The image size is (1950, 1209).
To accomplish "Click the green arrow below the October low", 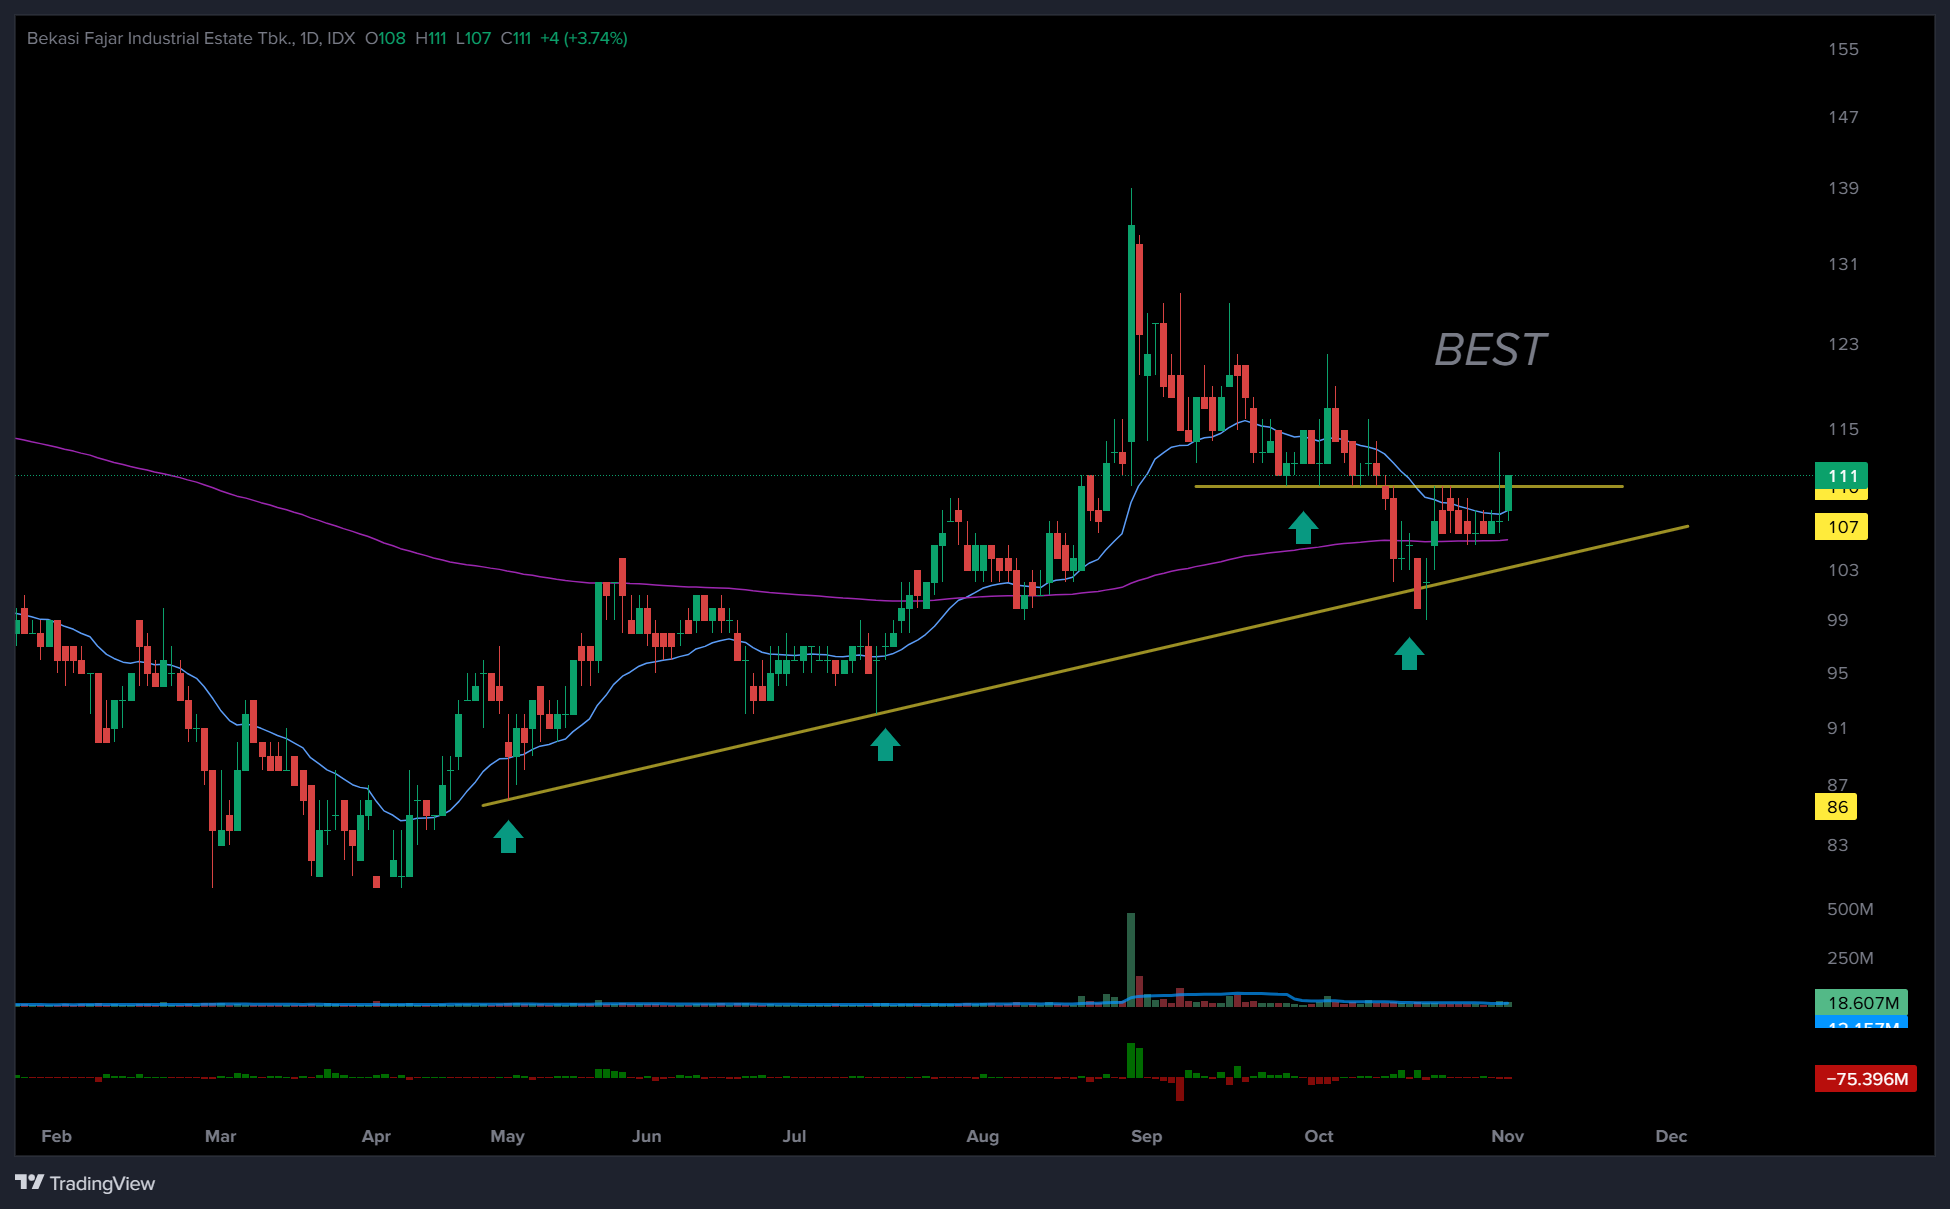I will (1409, 654).
